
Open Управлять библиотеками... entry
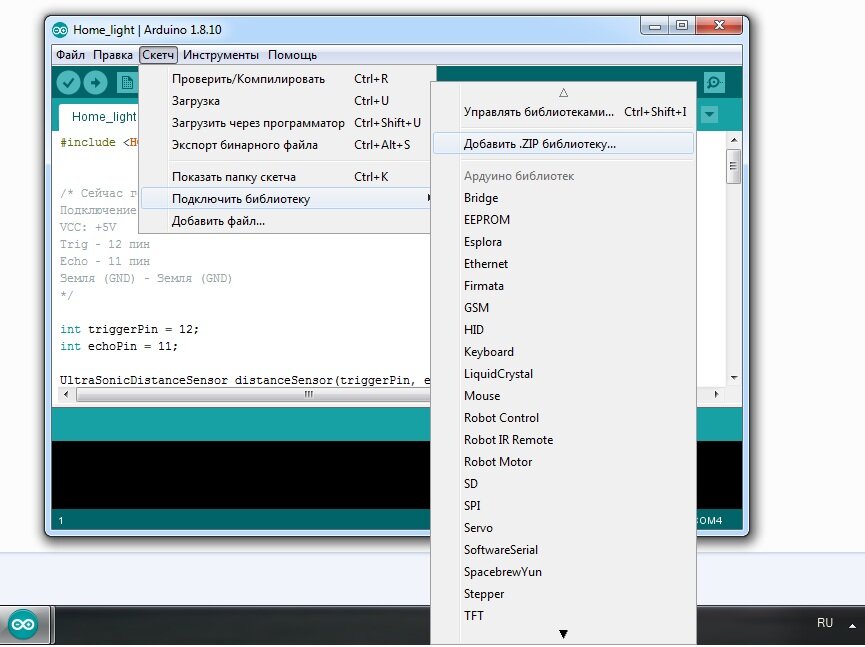click(563, 112)
